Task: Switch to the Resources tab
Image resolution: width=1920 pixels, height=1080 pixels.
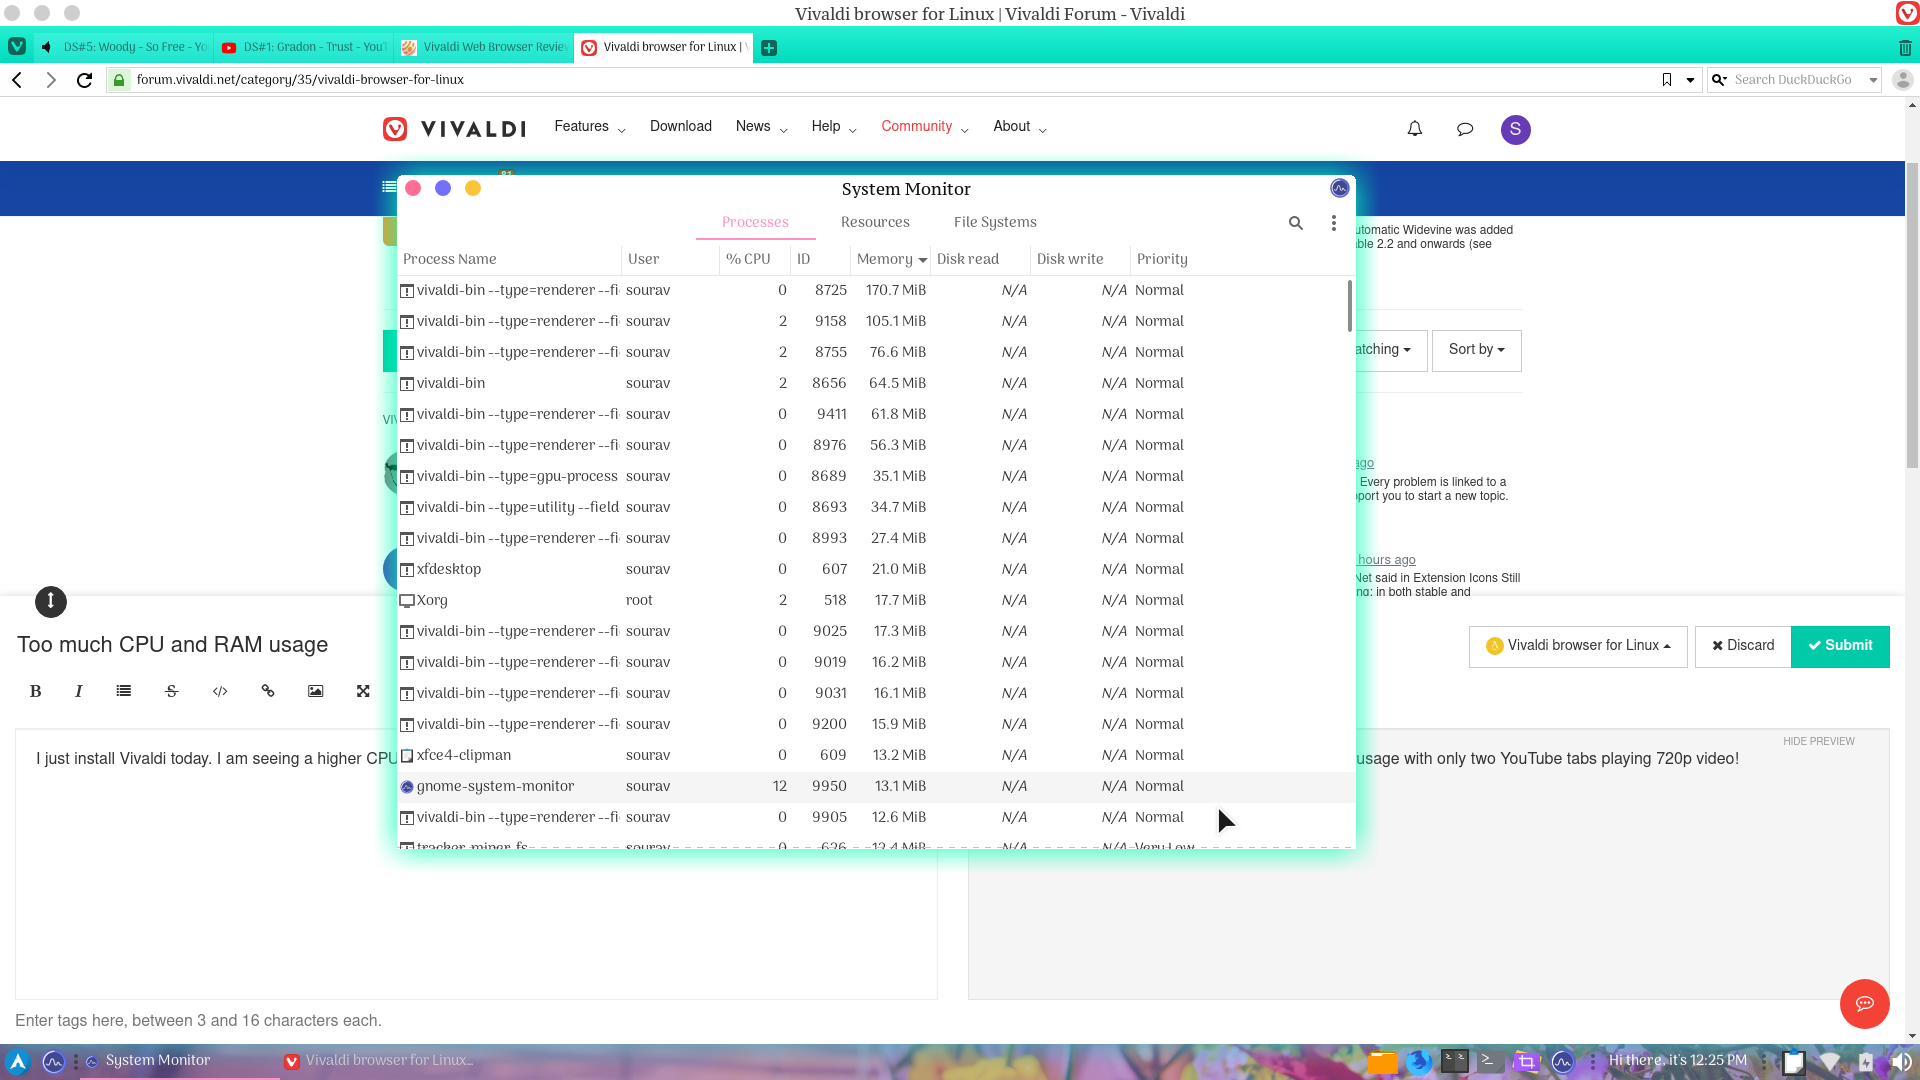Action: (x=875, y=223)
